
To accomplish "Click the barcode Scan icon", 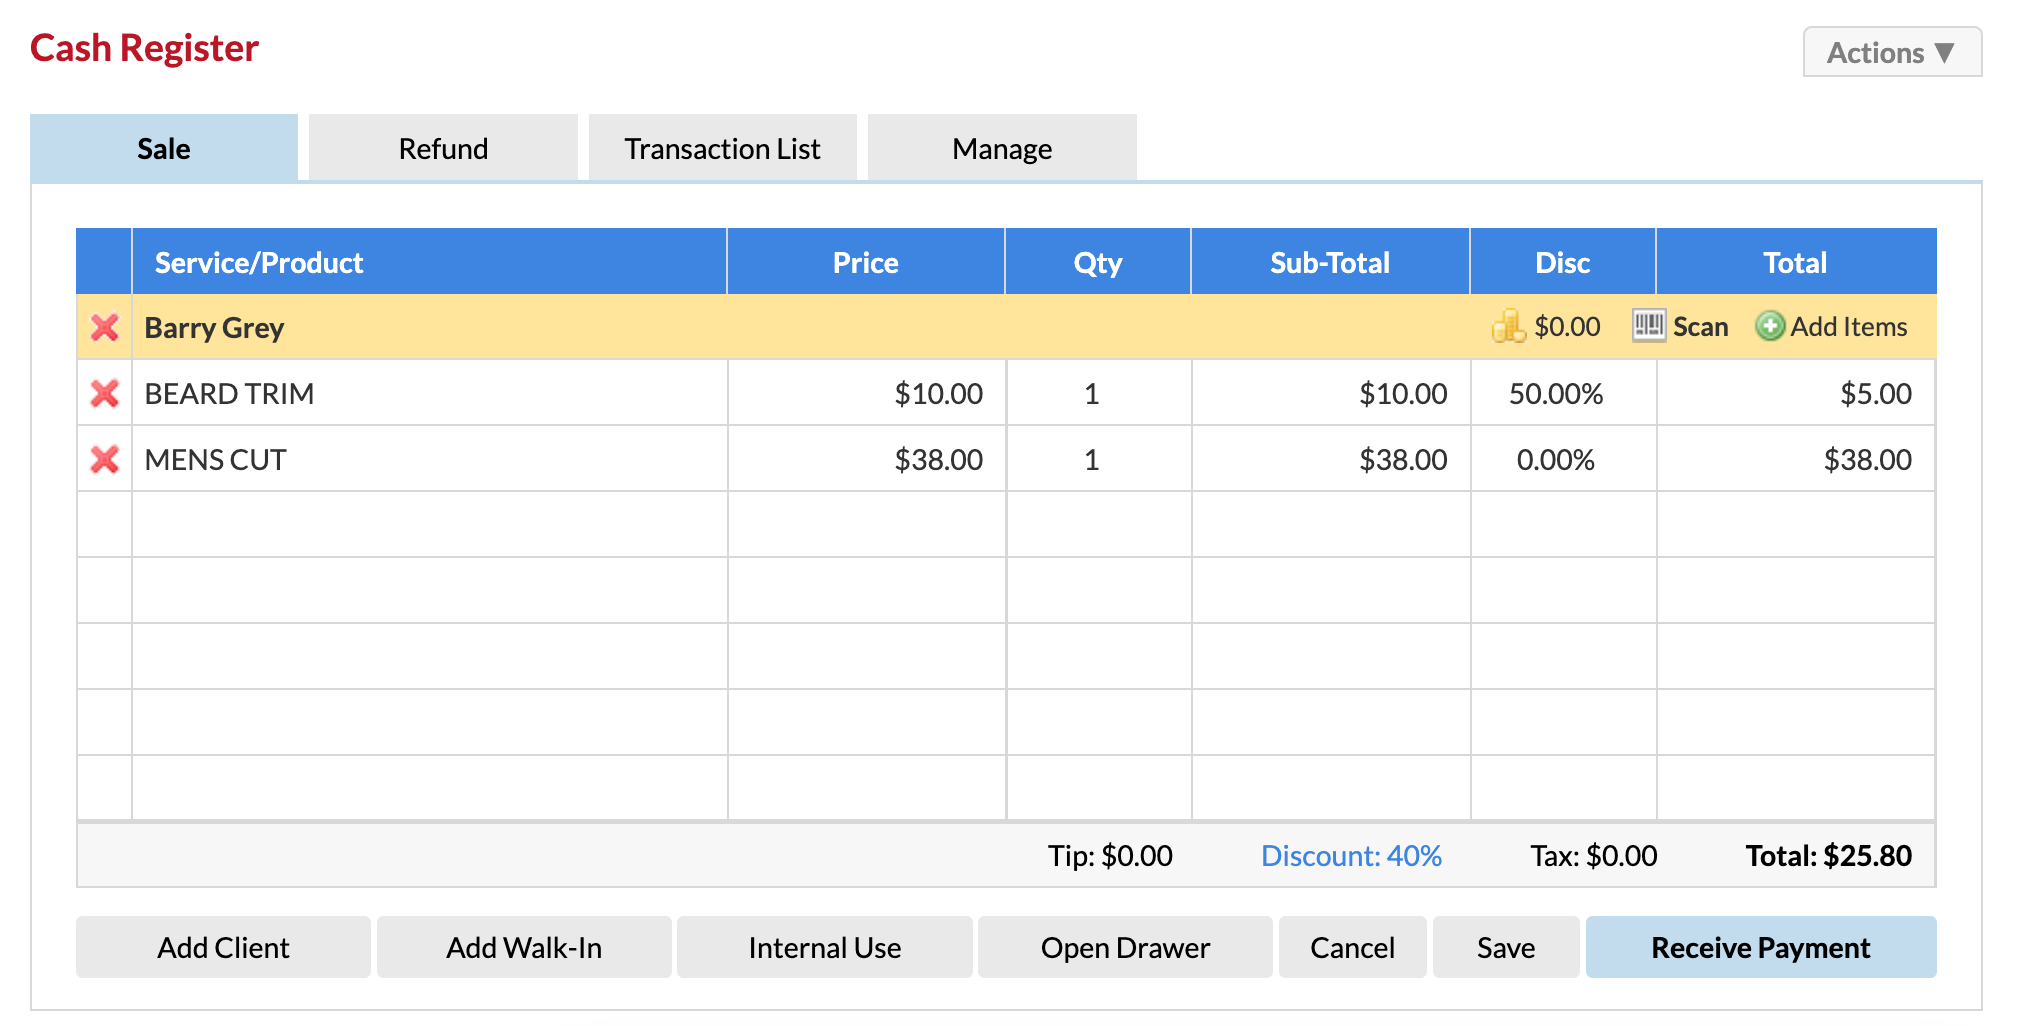I will tap(1648, 326).
